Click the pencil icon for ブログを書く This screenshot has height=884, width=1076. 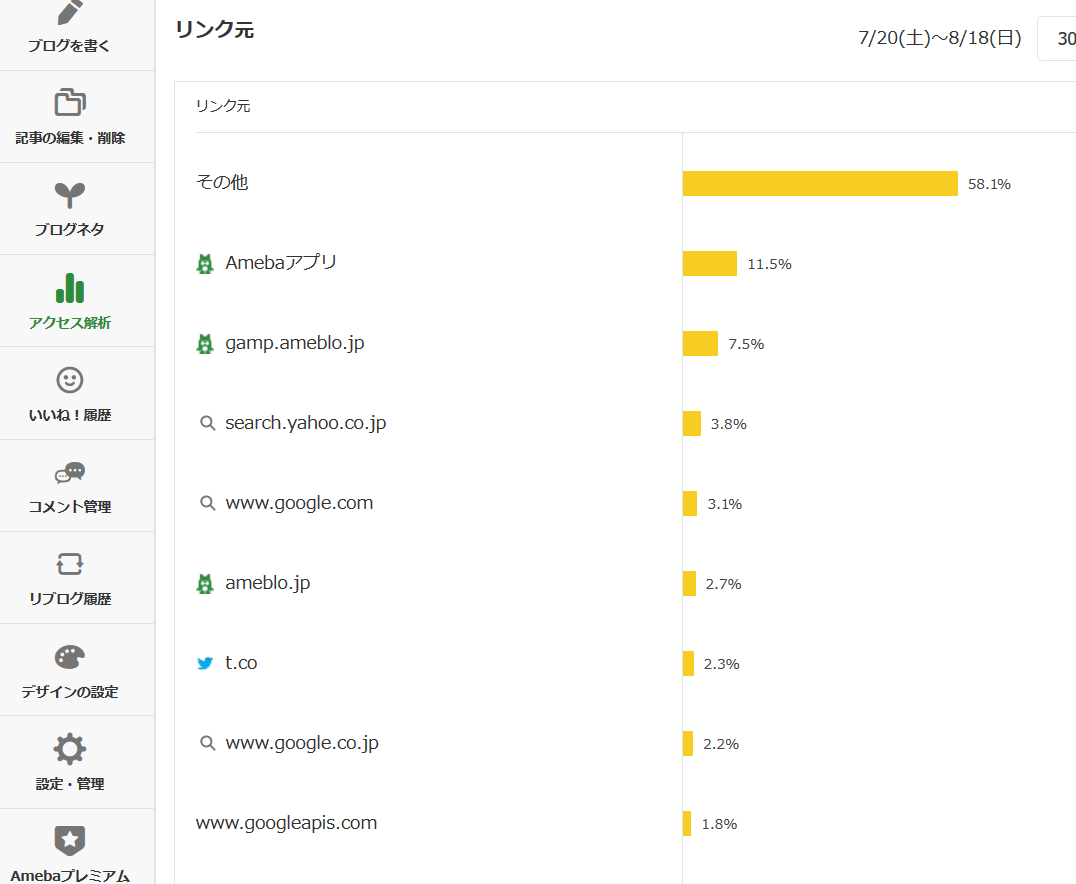point(70,12)
